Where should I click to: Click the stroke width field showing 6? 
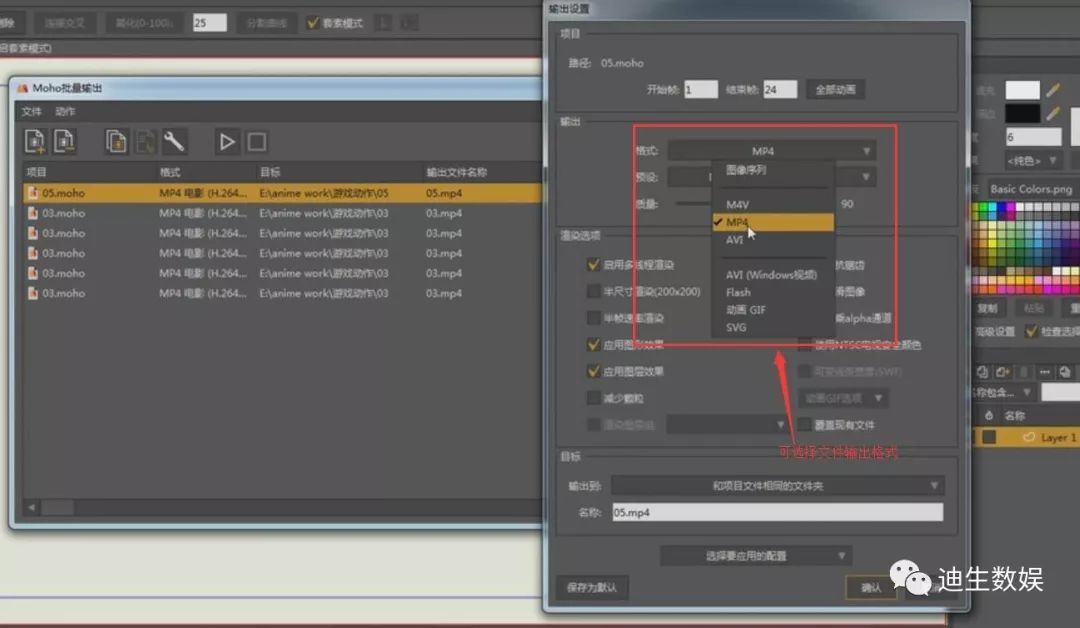point(1033,137)
